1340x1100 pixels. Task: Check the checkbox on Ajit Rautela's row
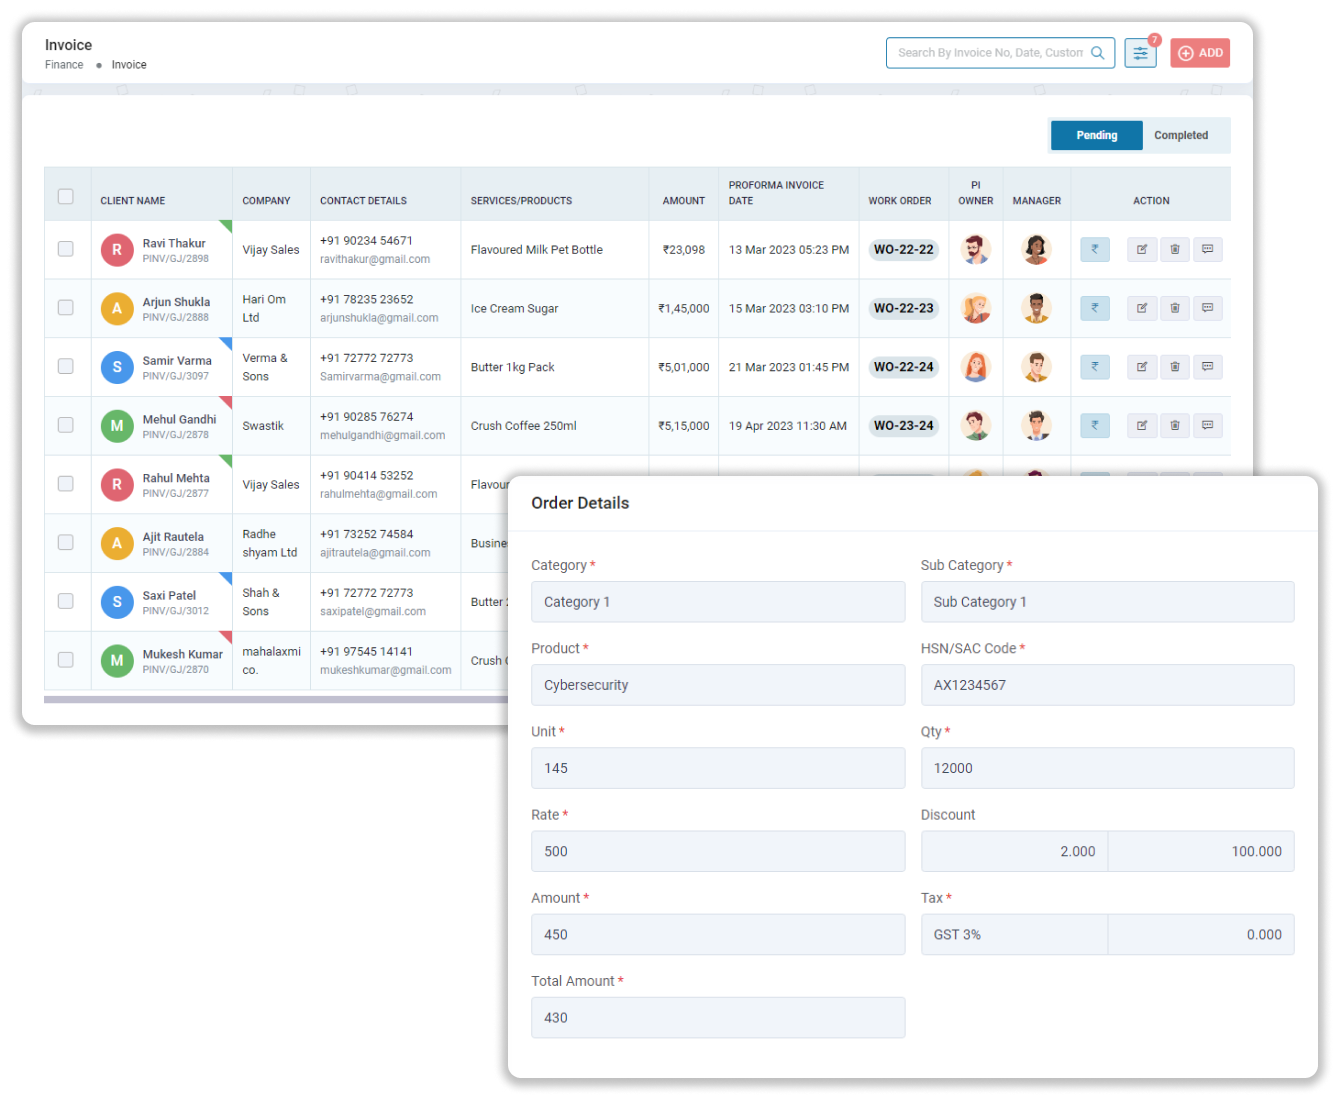67,543
